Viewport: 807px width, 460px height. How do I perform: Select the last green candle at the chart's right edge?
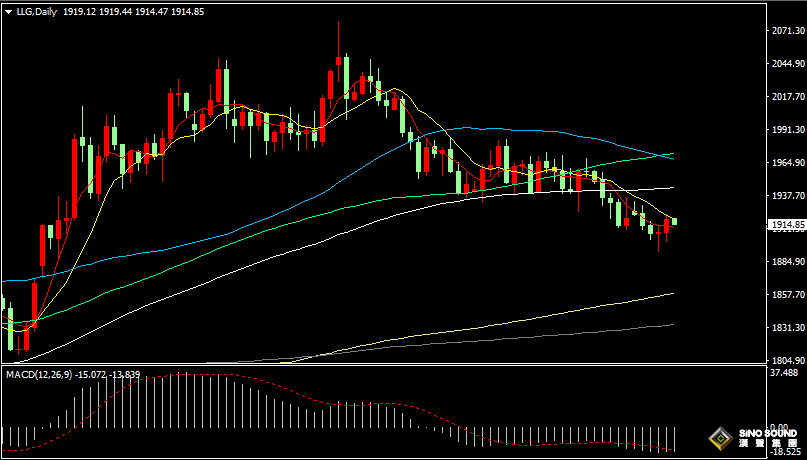(675, 221)
